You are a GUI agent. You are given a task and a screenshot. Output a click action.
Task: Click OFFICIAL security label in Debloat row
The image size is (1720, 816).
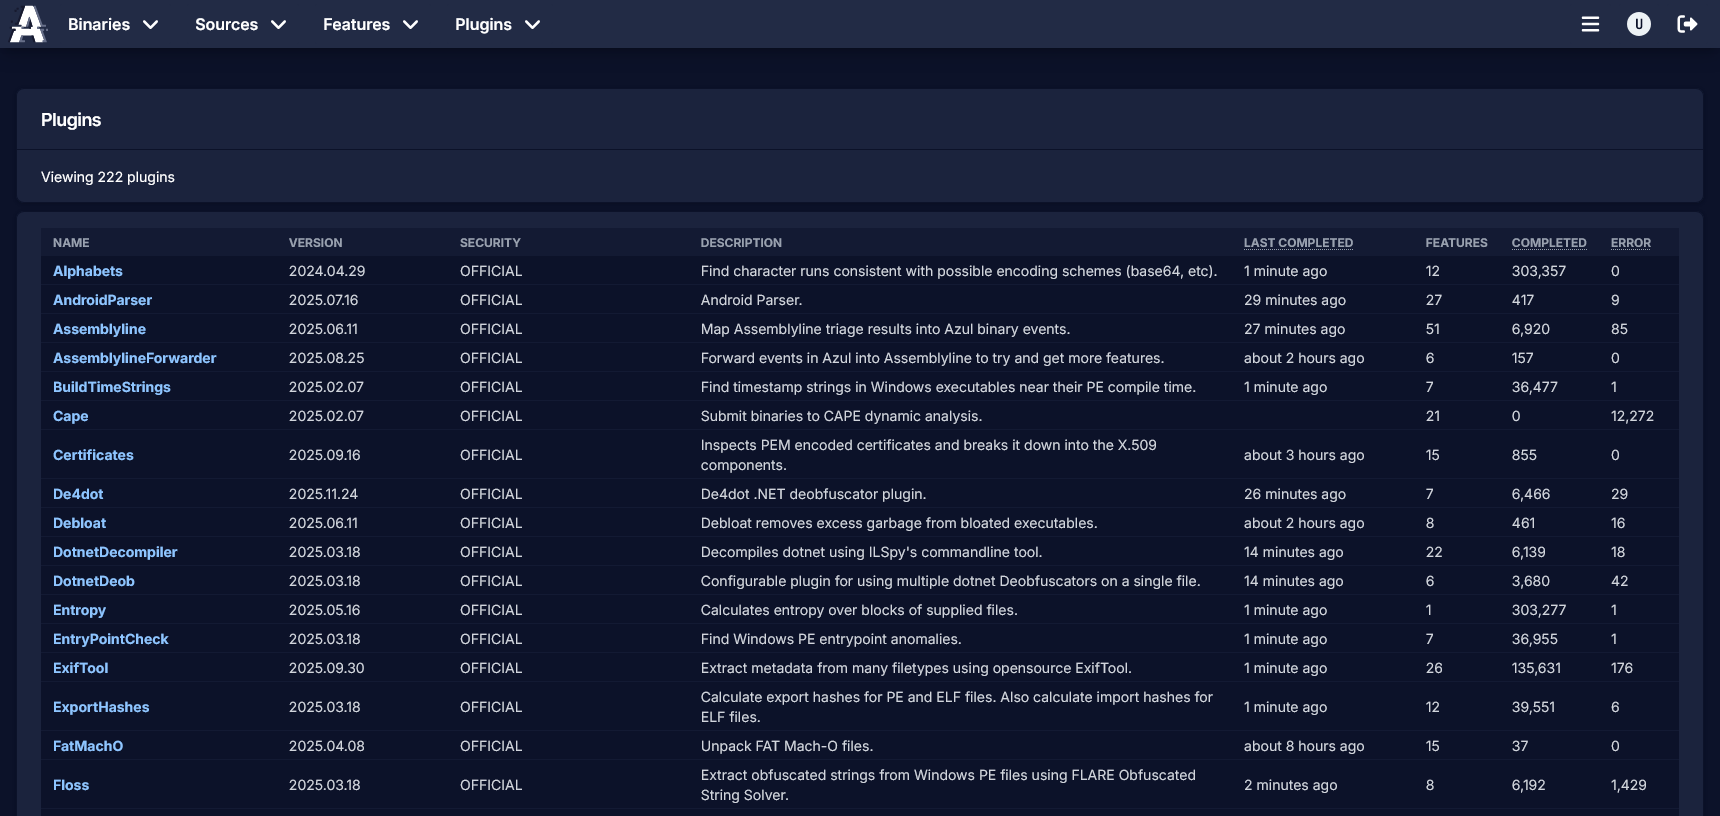click(x=491, y=523)
